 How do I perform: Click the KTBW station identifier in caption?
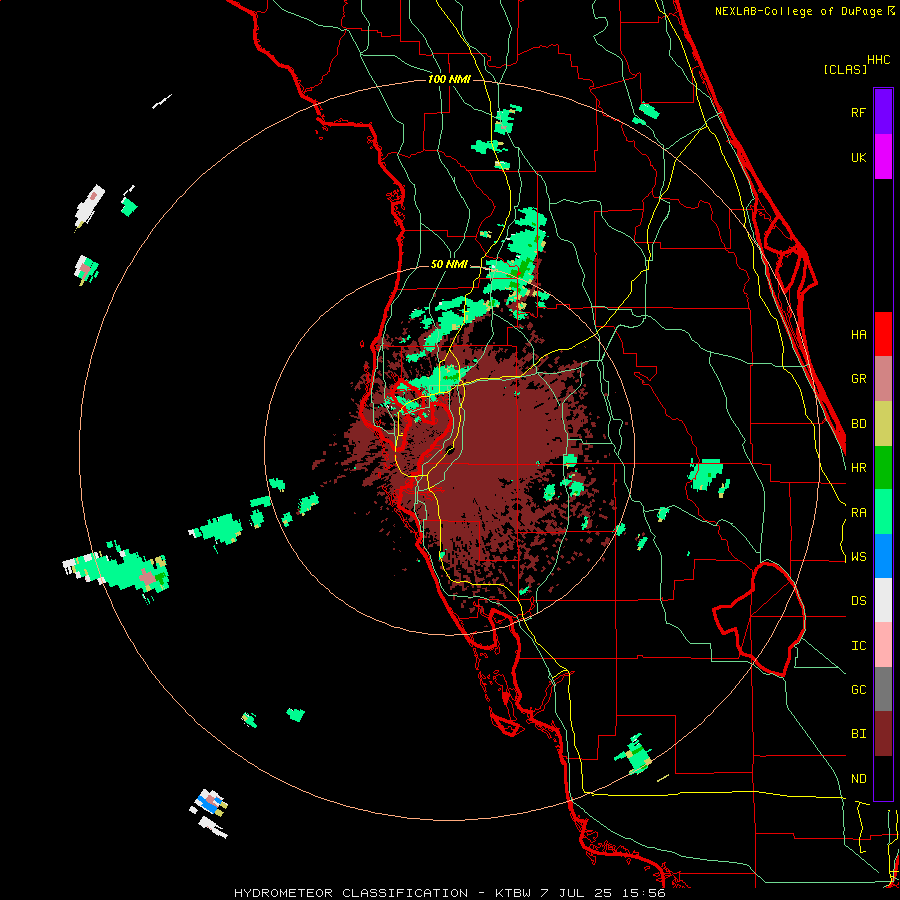coord(513,893)
